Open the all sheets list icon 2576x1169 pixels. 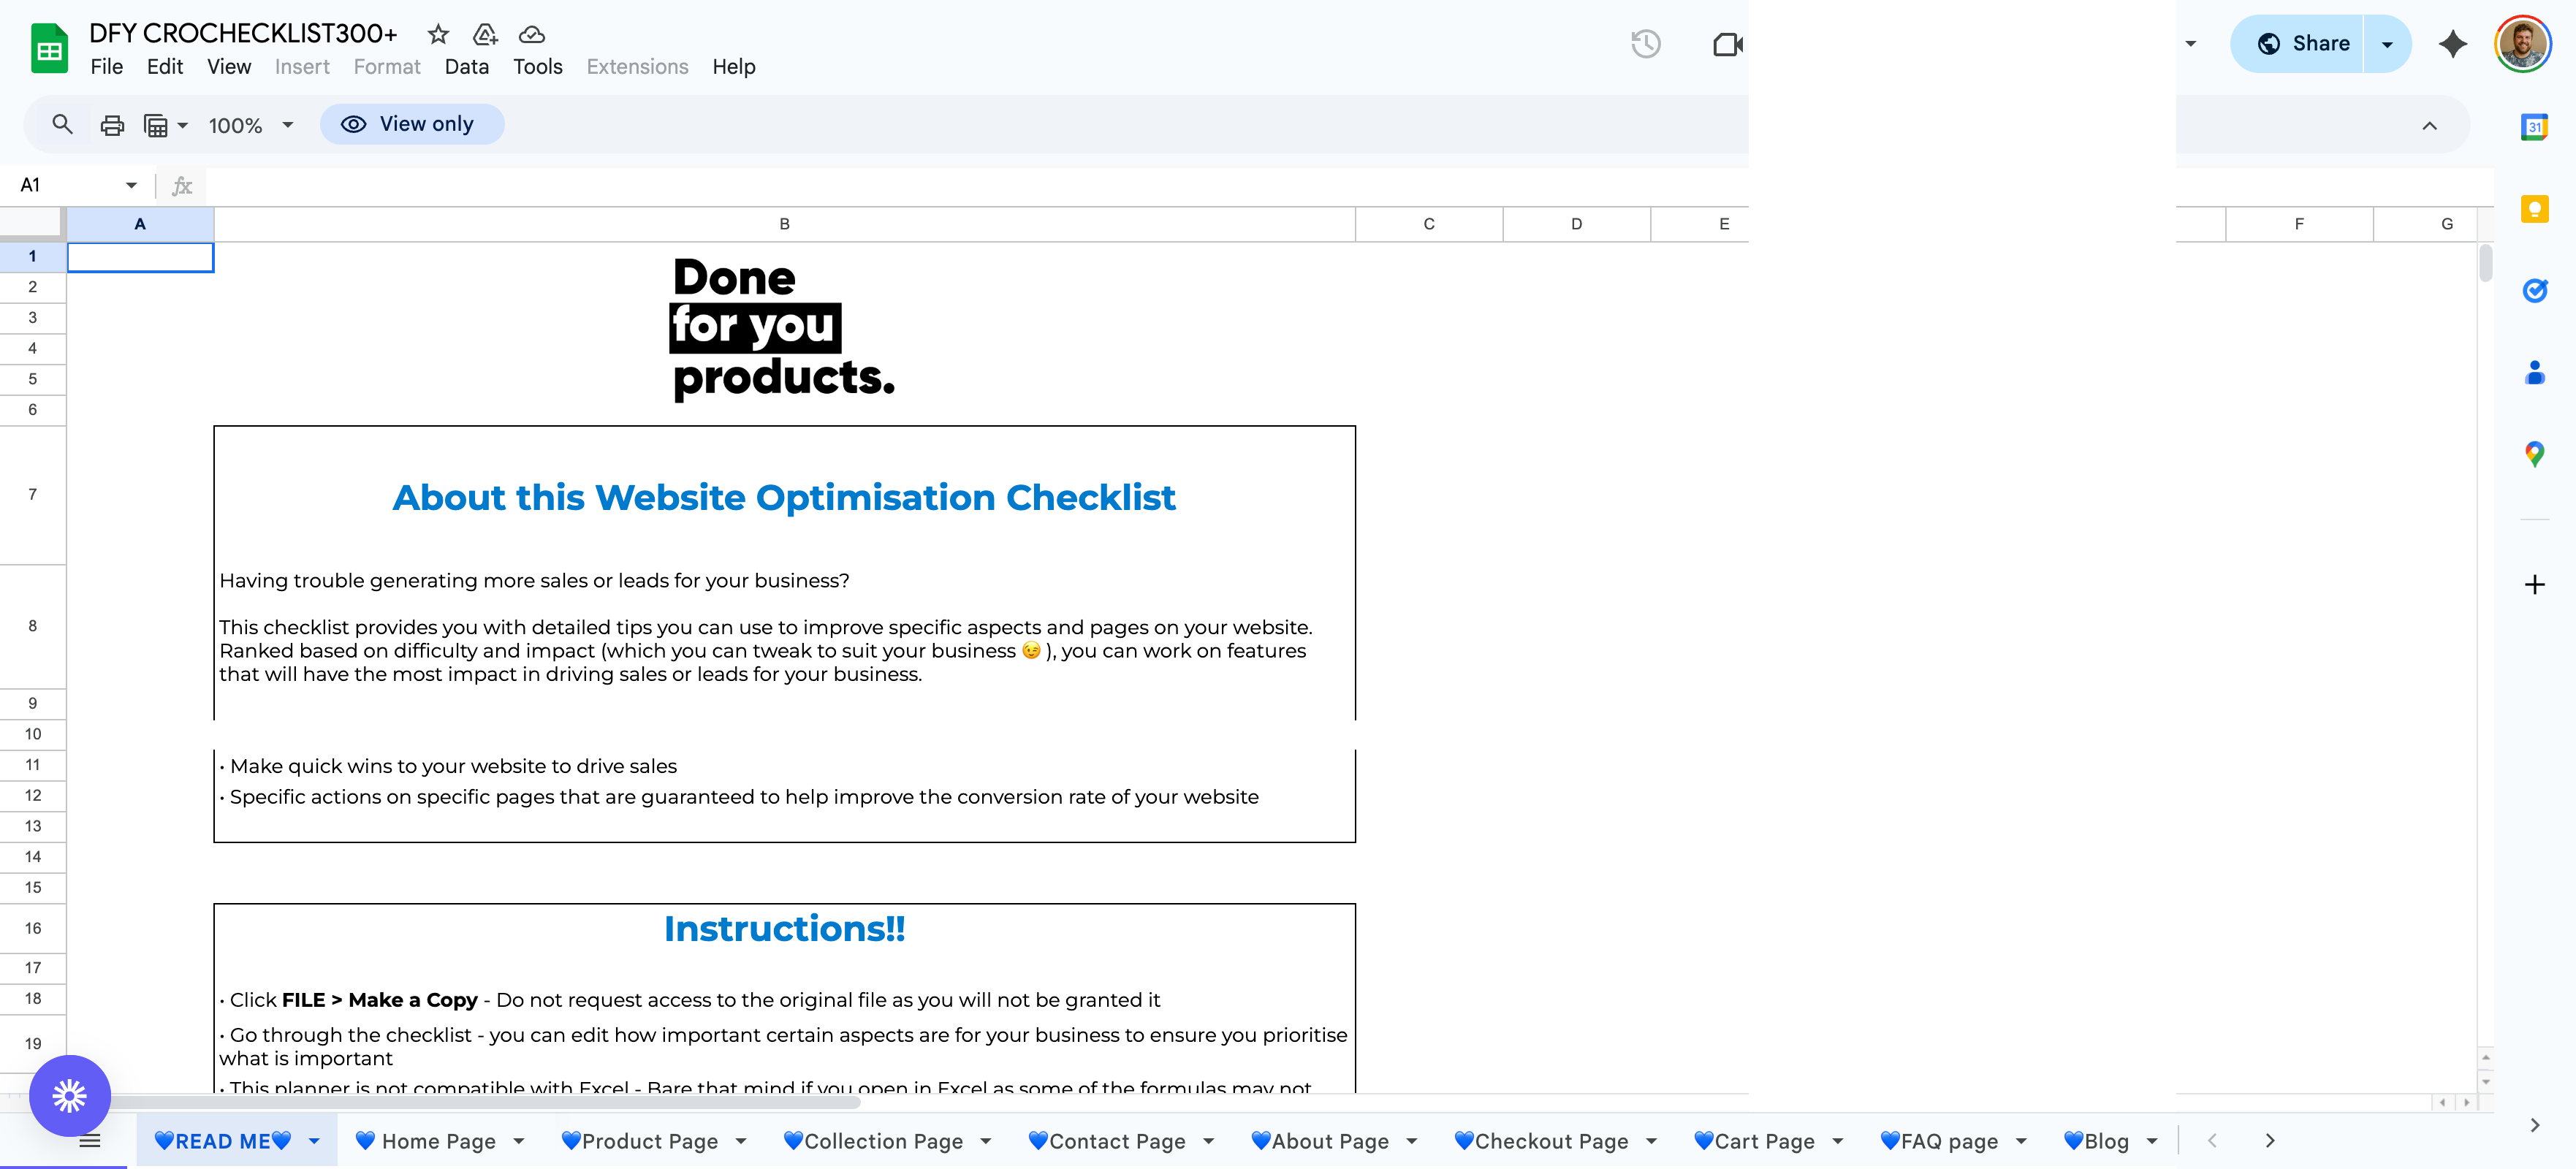pyautogui.click(x=90, y=1141)
